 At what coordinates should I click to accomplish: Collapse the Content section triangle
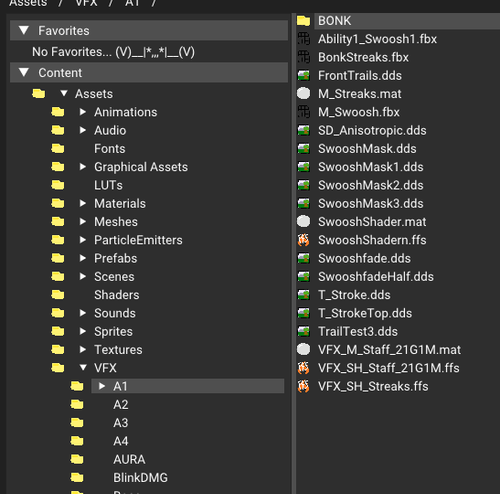(24, 72)
